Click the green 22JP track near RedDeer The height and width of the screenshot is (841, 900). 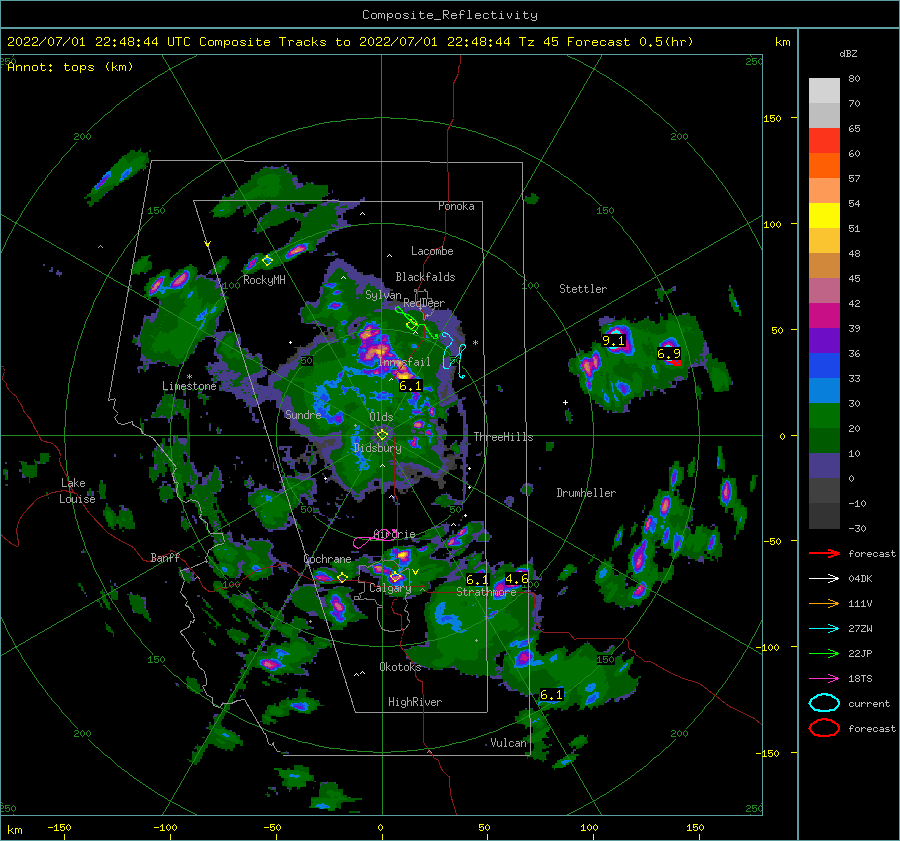pyautogui.click(x=416, y=323)
